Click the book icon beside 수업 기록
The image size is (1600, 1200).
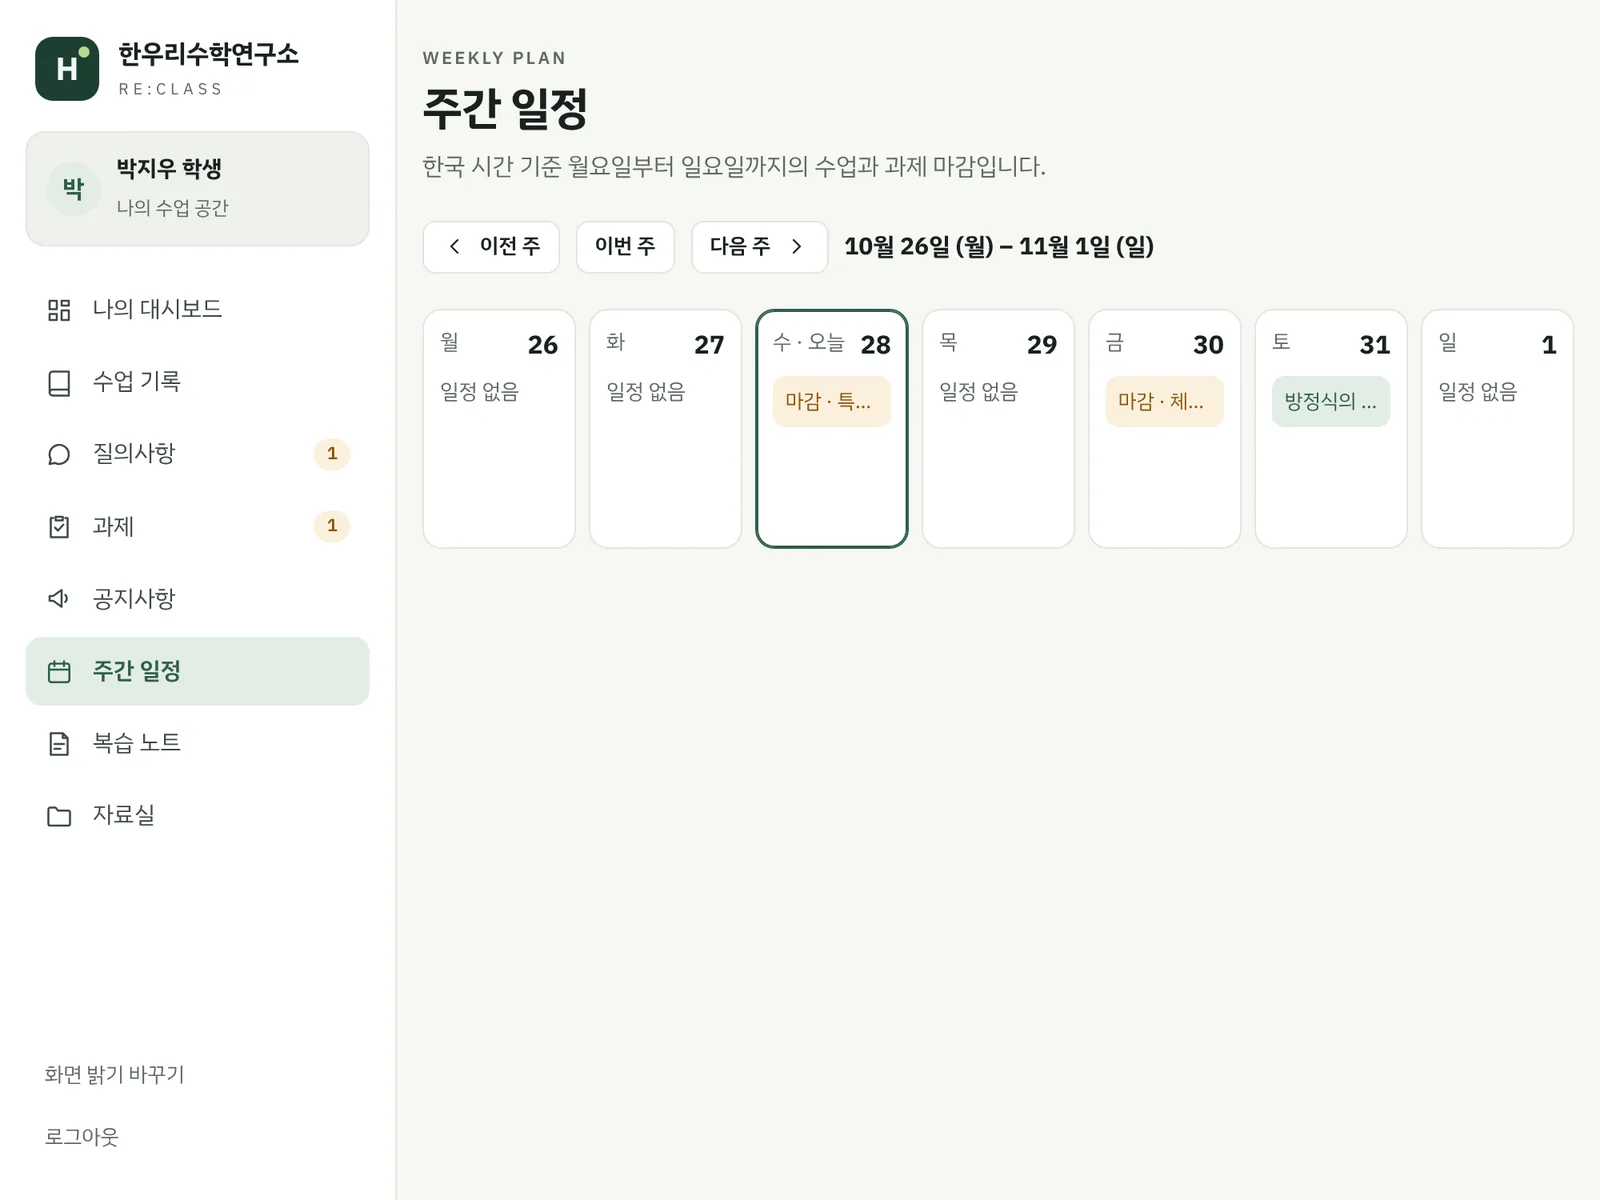(59, 382)
